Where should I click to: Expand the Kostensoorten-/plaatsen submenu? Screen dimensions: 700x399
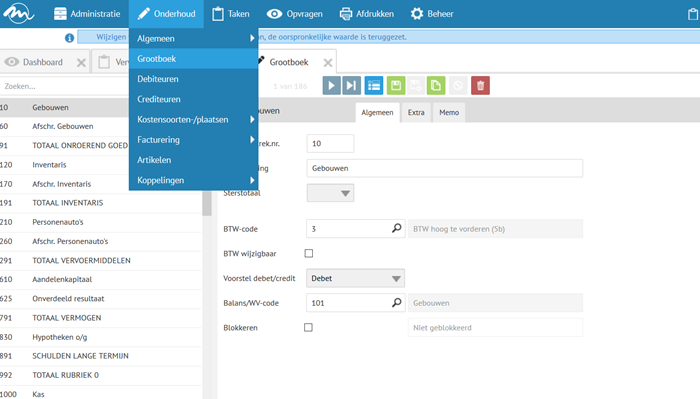pyautogui.click(x=193, y=120)
